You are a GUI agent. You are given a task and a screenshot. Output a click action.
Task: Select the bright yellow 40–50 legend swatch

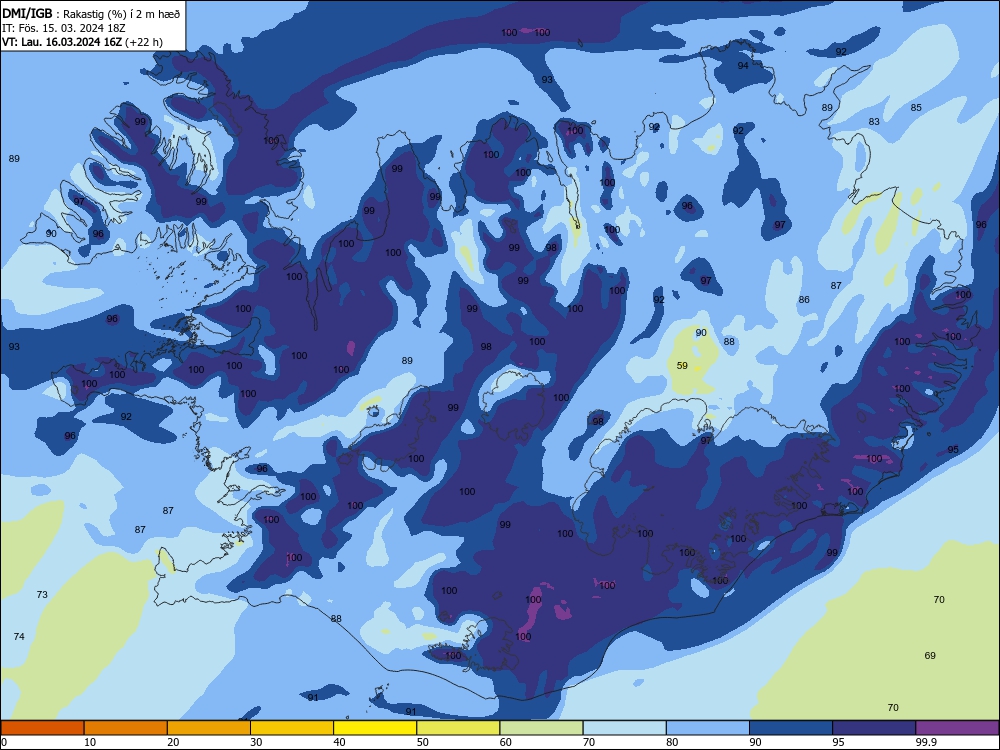pos(375,728)
